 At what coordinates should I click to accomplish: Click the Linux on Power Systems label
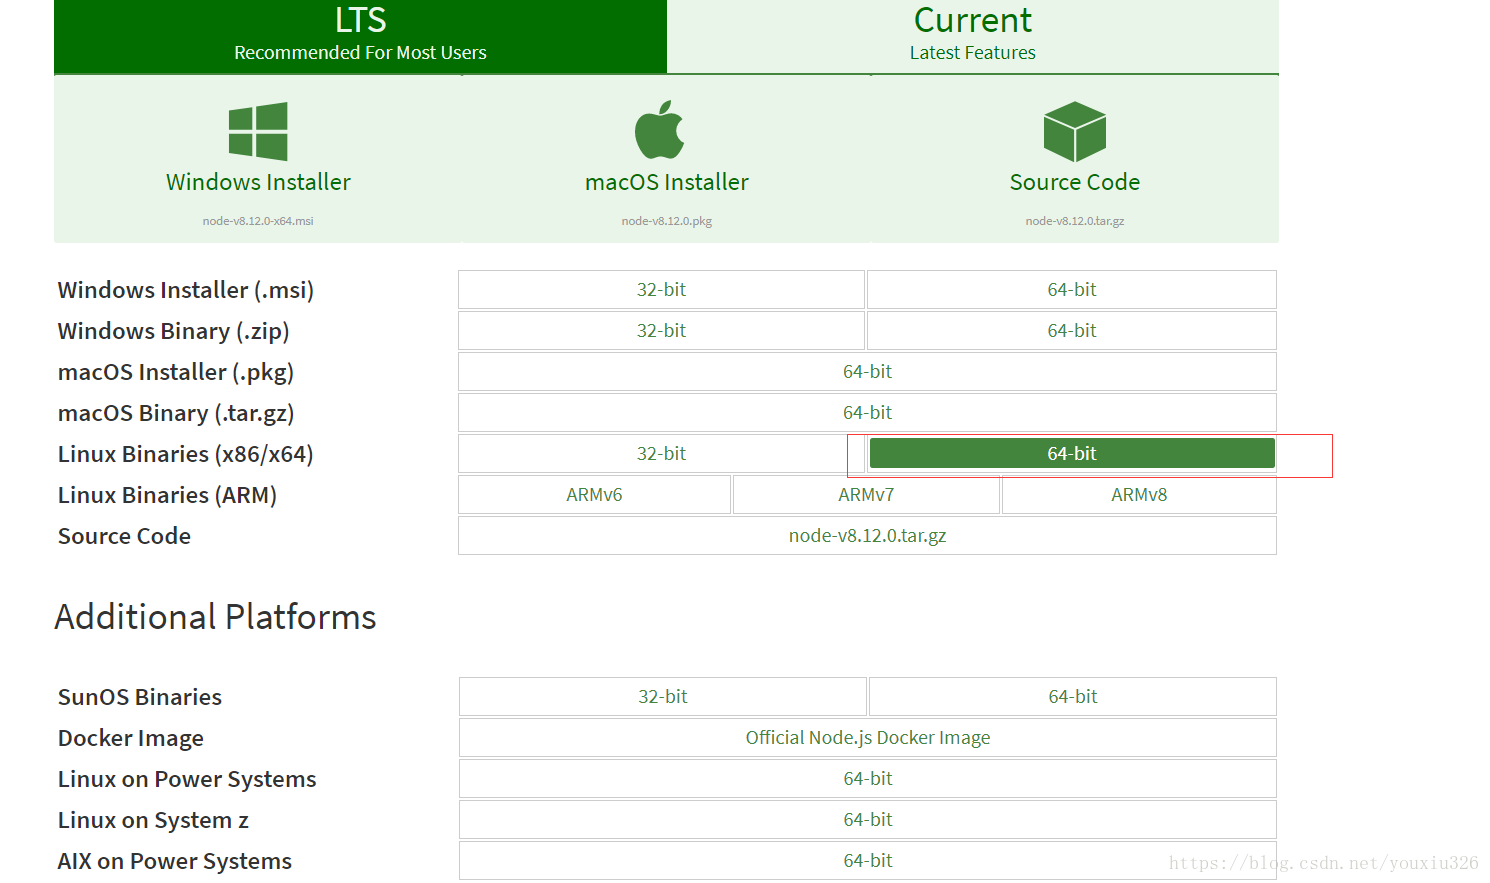[x=187, y=779]
